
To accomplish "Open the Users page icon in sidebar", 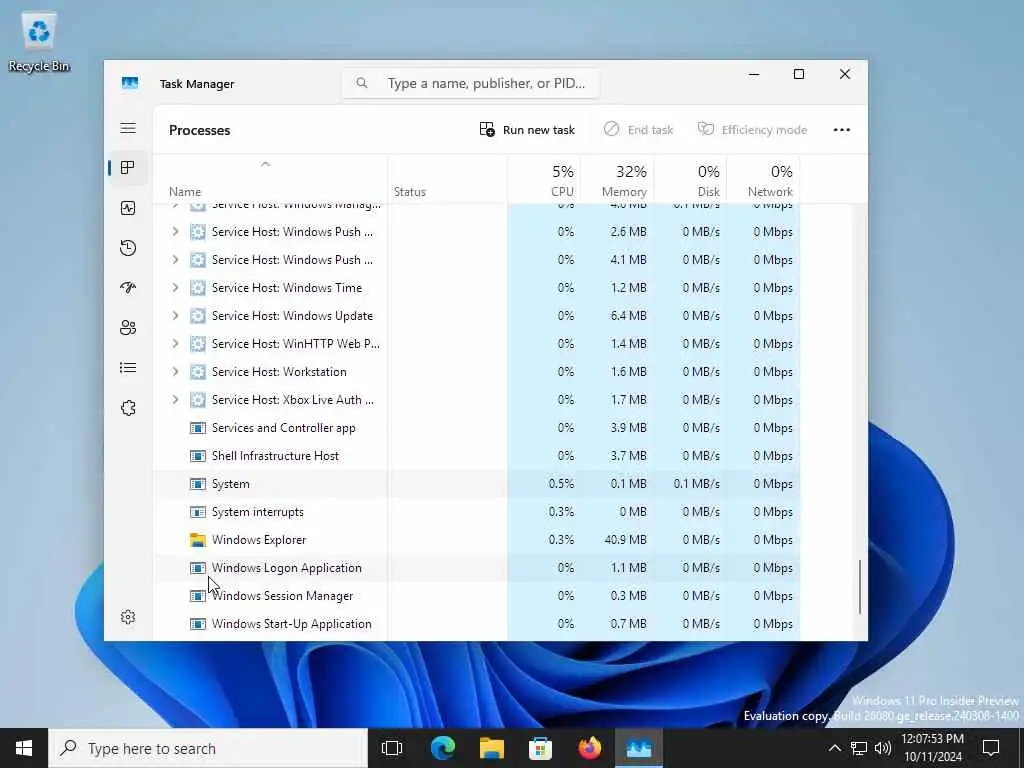I will click(128, 328).
